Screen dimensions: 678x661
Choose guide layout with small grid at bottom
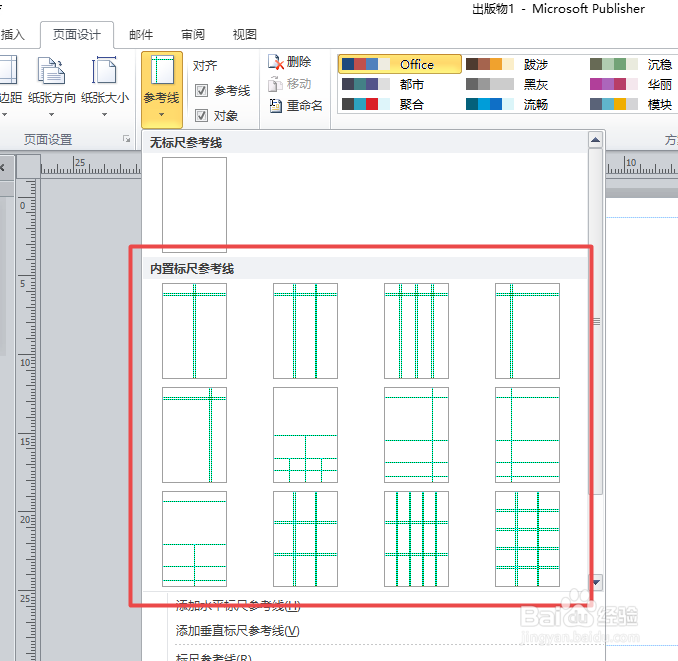pos(305,435)
